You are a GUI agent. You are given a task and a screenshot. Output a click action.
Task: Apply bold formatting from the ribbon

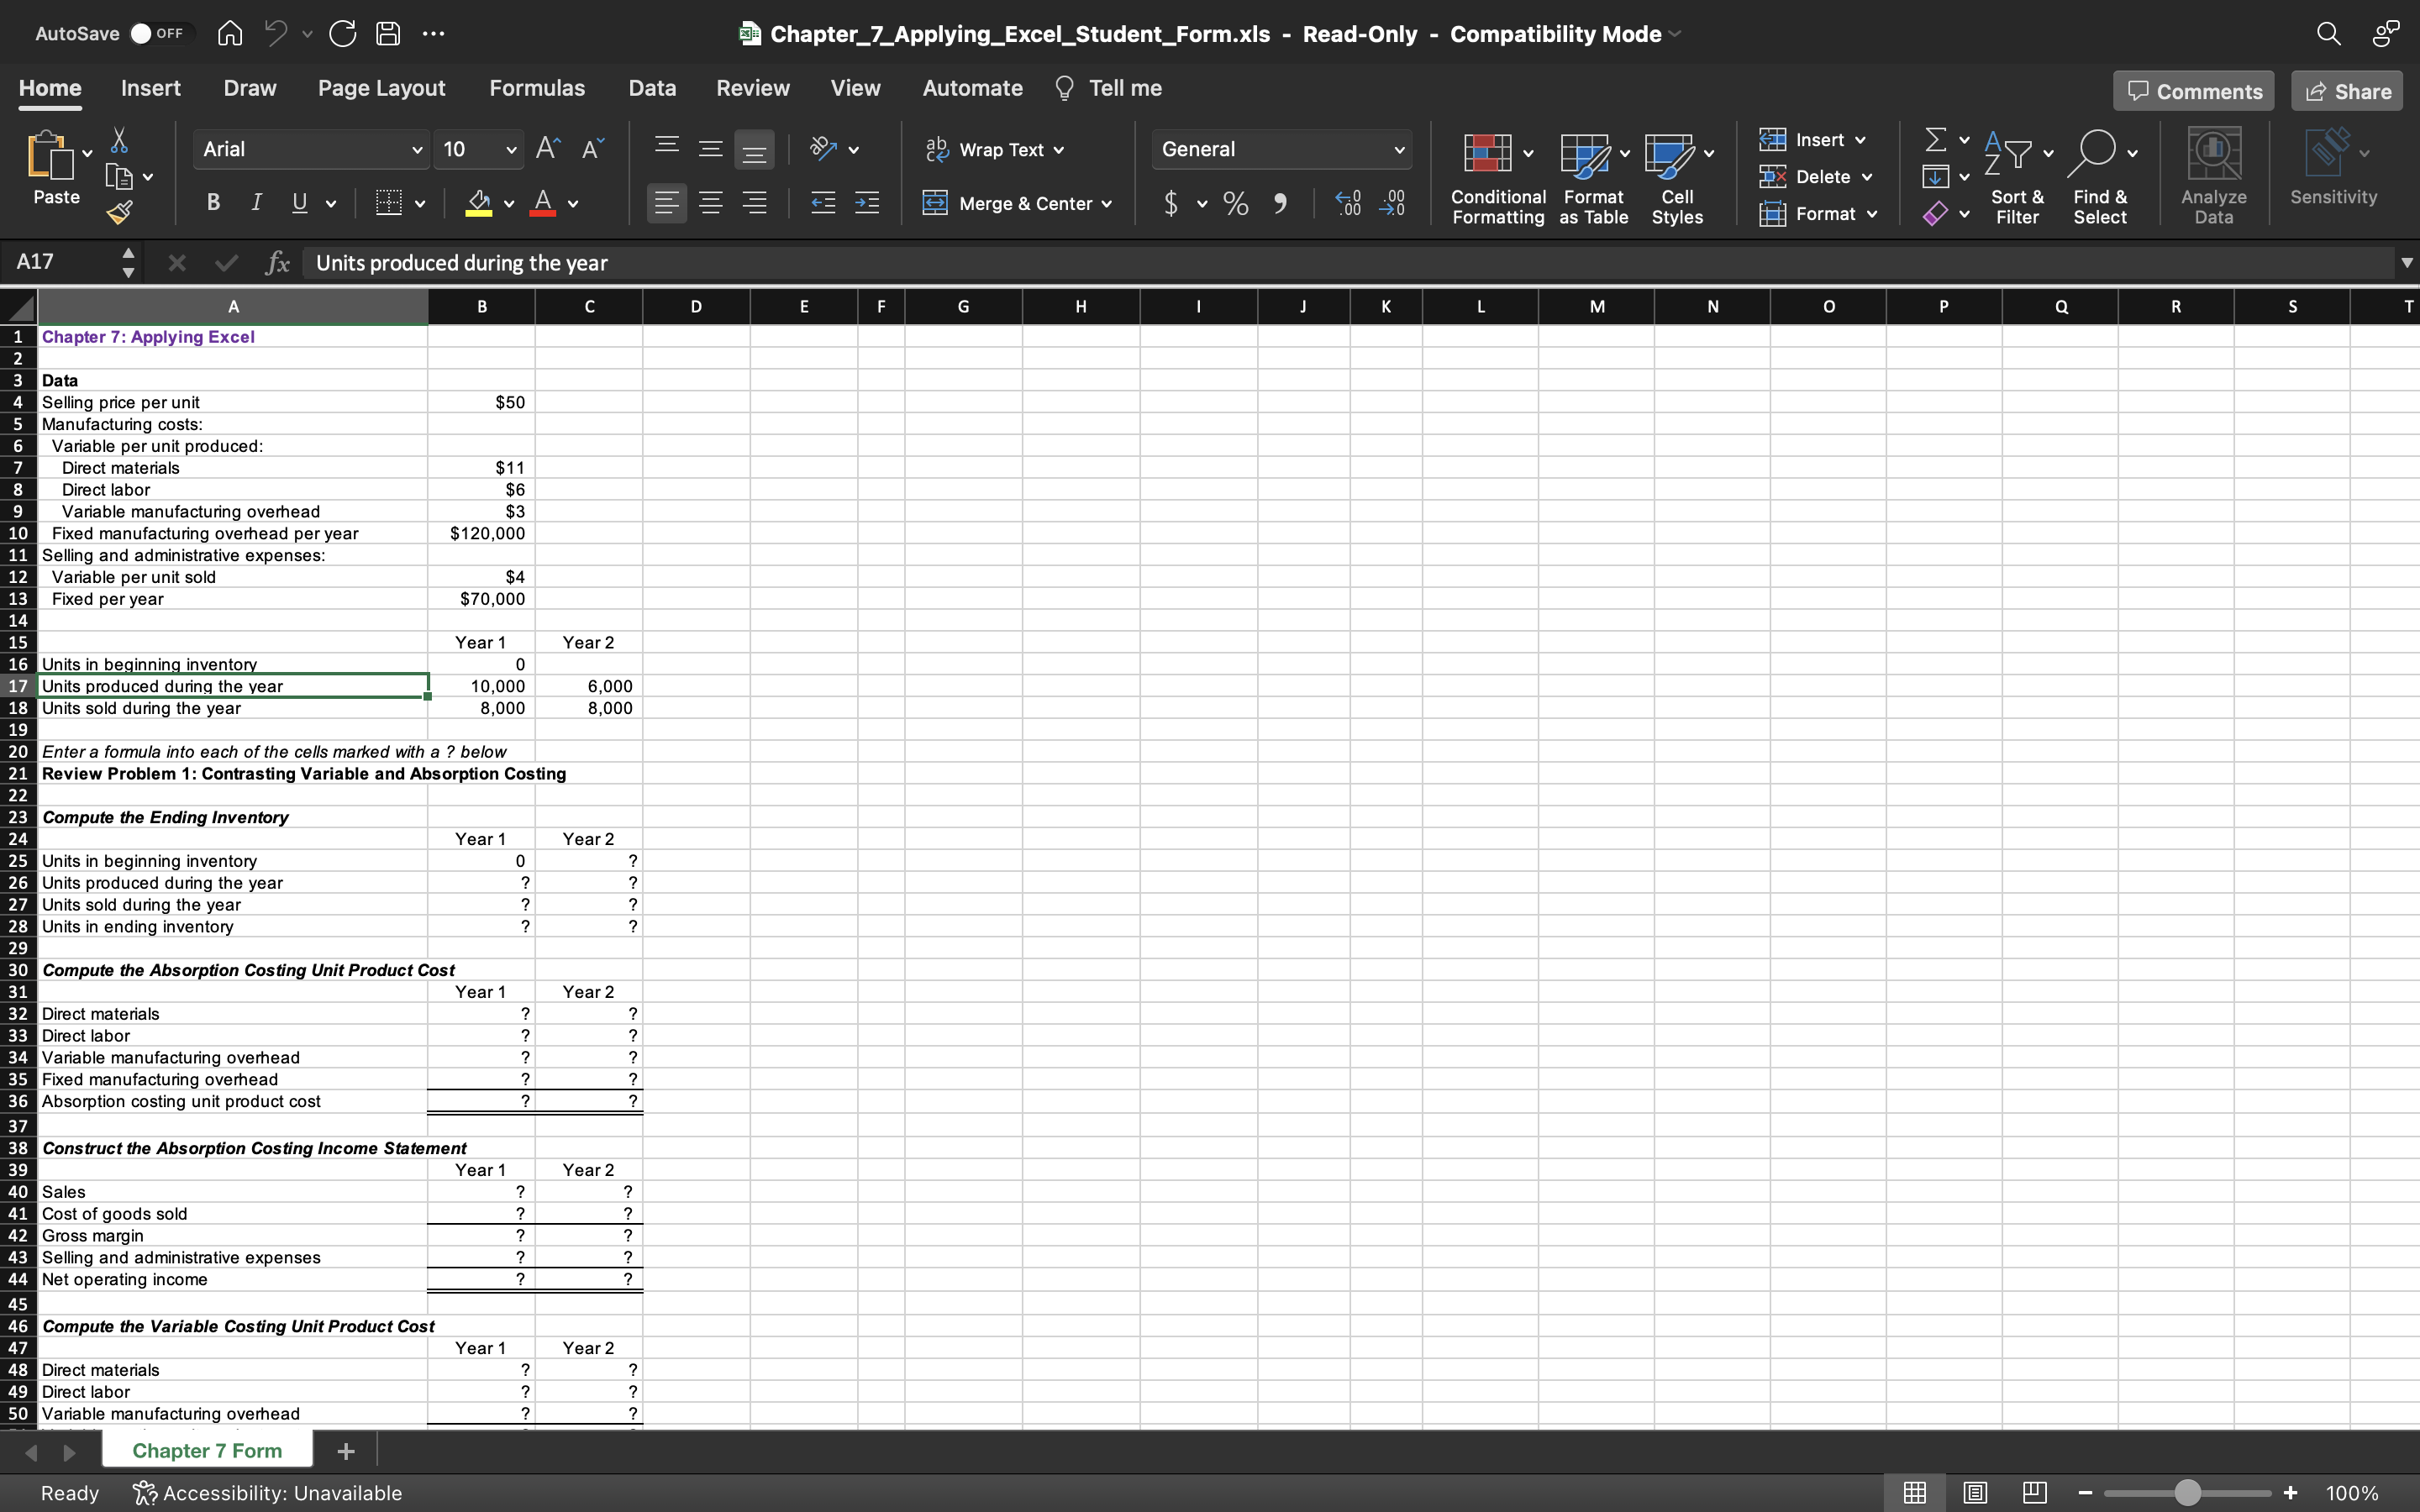212,202
